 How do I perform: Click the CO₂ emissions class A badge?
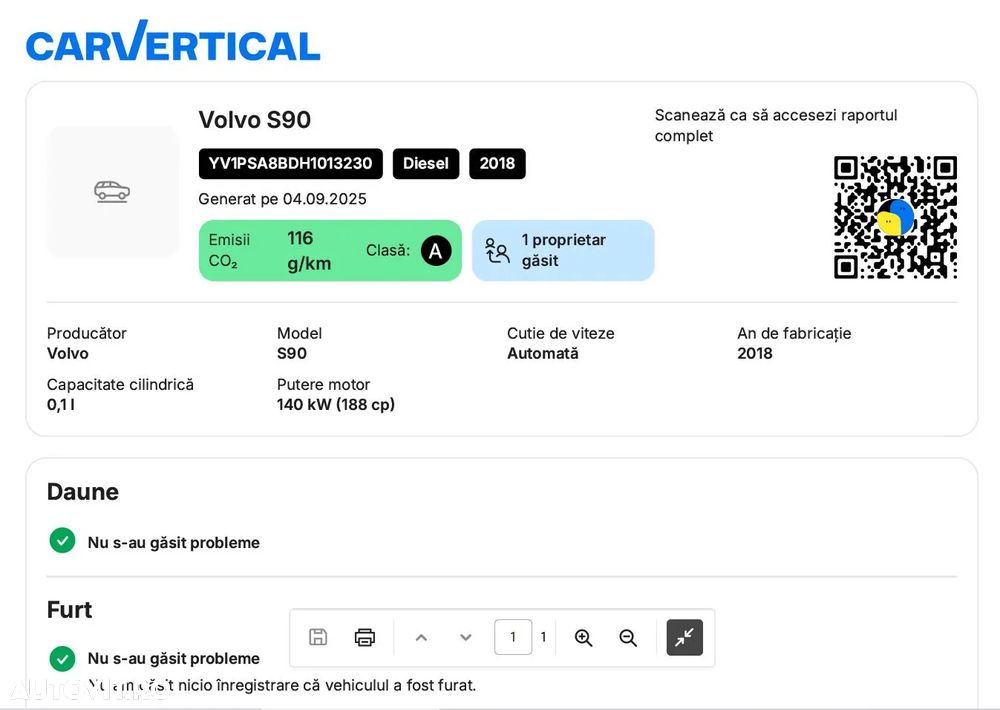(x=435, y=250)
